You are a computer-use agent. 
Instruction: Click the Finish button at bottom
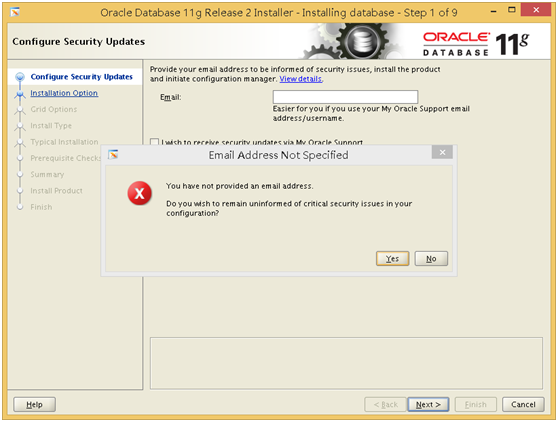475,404
